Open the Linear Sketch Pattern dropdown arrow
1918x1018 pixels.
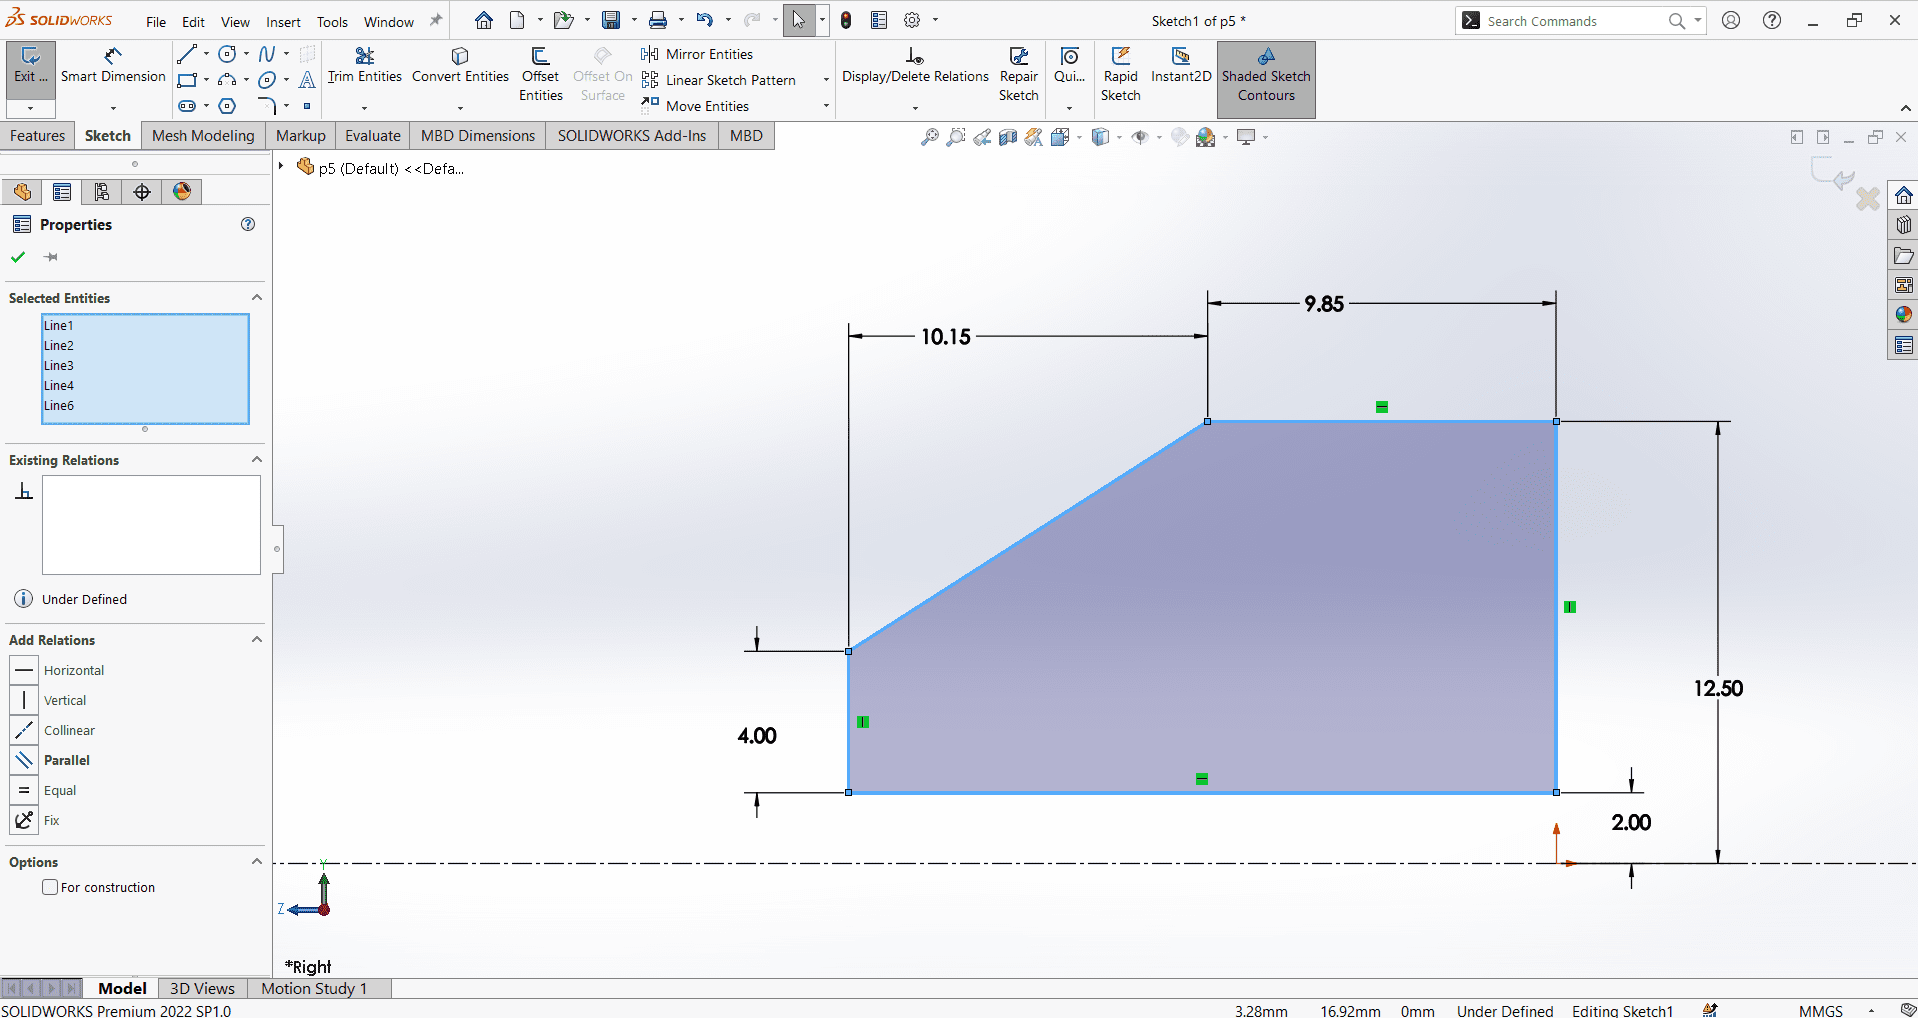pos(826,80)
